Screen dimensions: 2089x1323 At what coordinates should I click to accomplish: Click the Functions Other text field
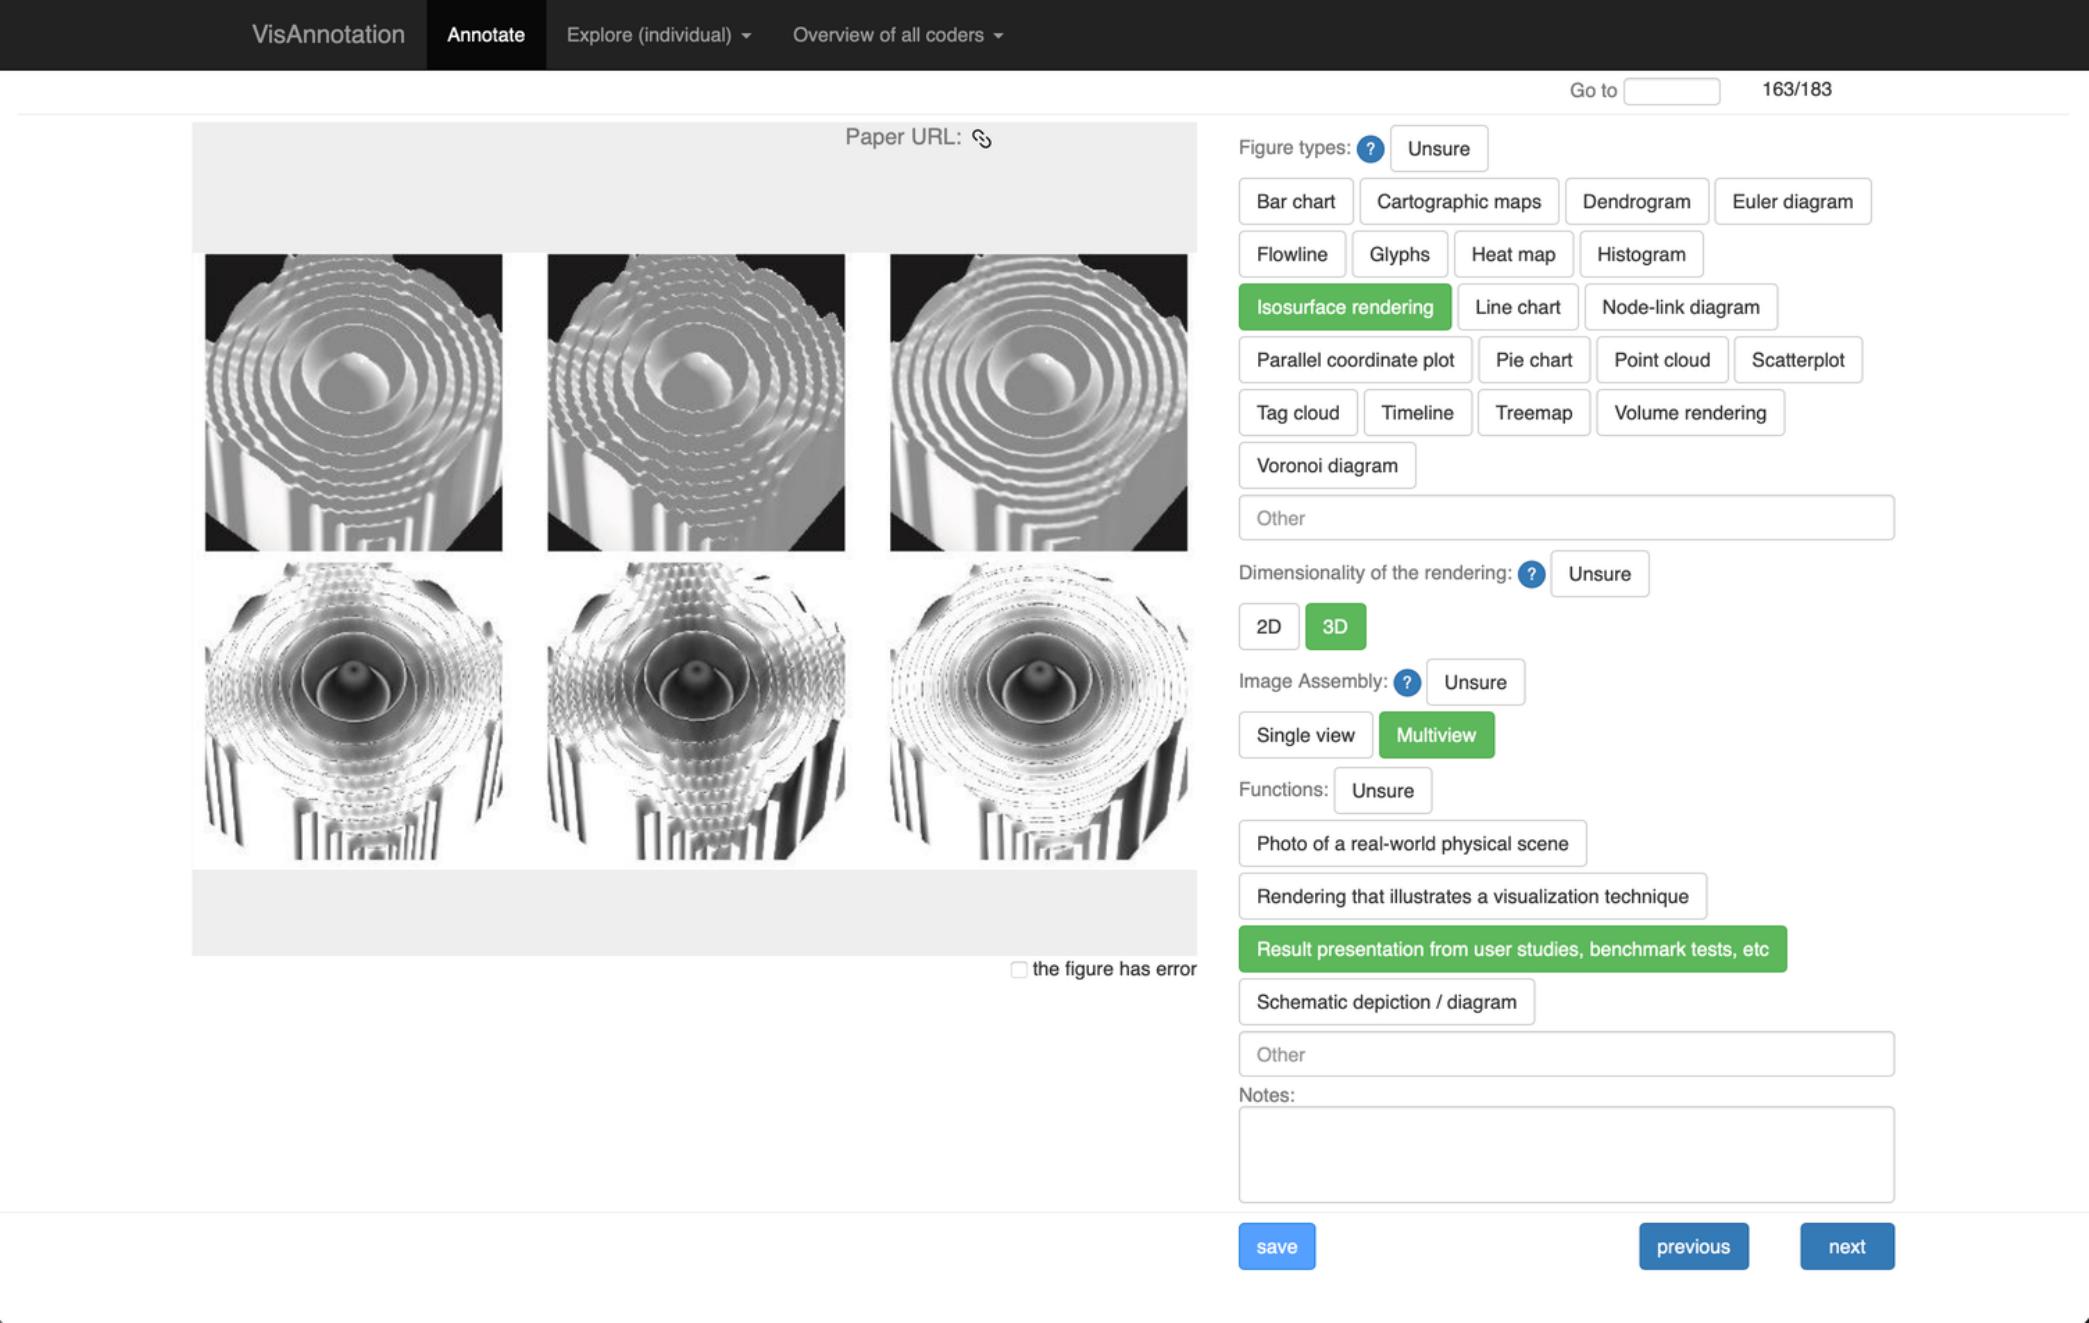tap(1566, 1054)
